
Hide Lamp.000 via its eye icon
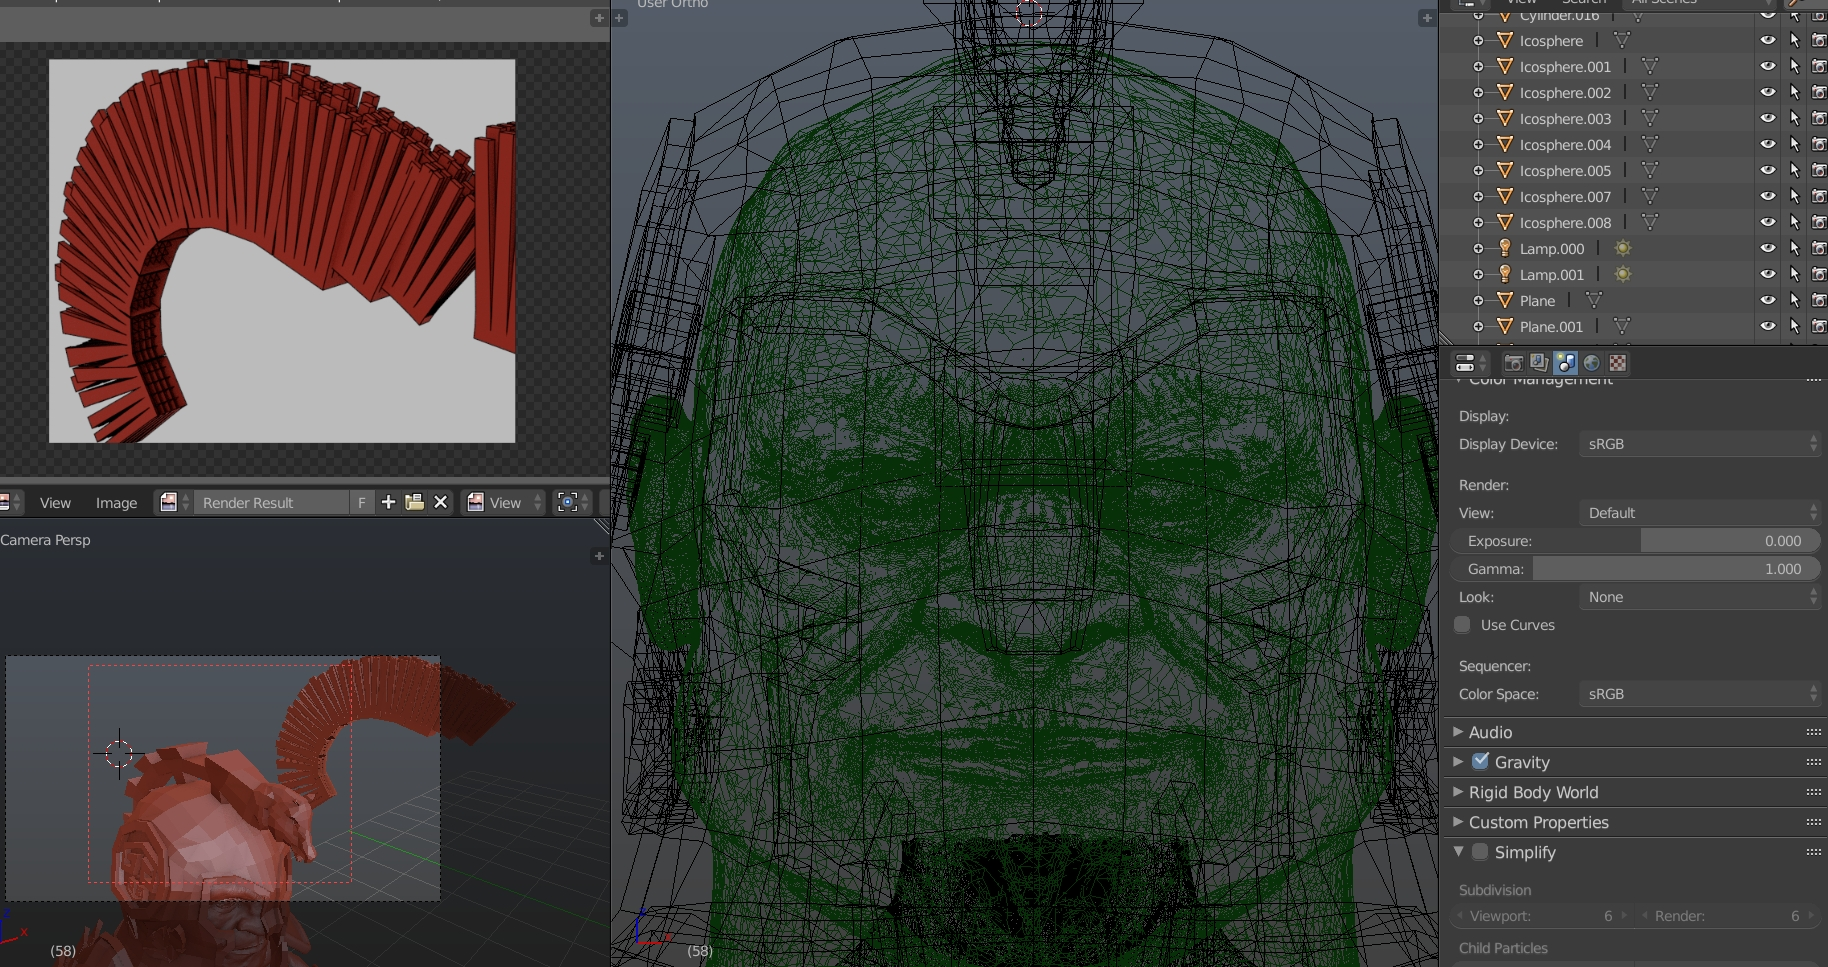pyautogui.click(x=1768, y=248)
